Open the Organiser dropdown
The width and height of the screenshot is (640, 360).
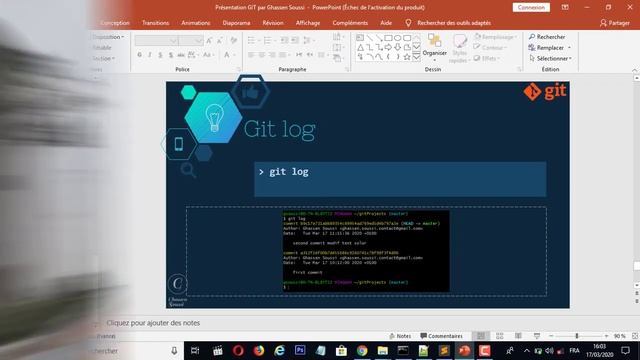[x=435, y=48]
